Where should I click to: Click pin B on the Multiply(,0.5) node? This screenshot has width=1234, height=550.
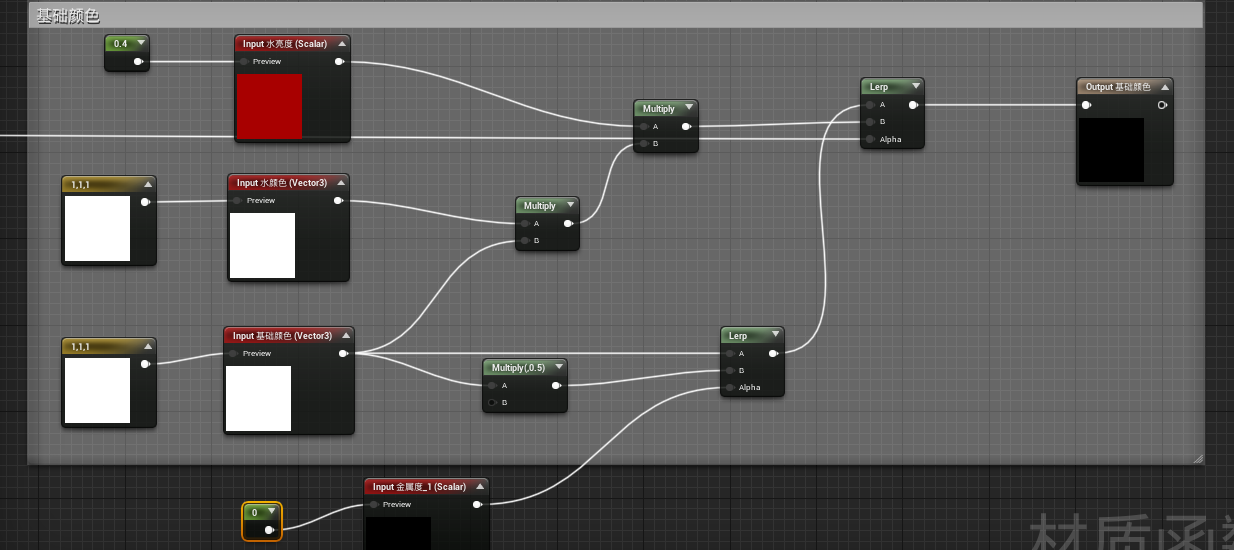pyautogui.click(x=492, y=403)
